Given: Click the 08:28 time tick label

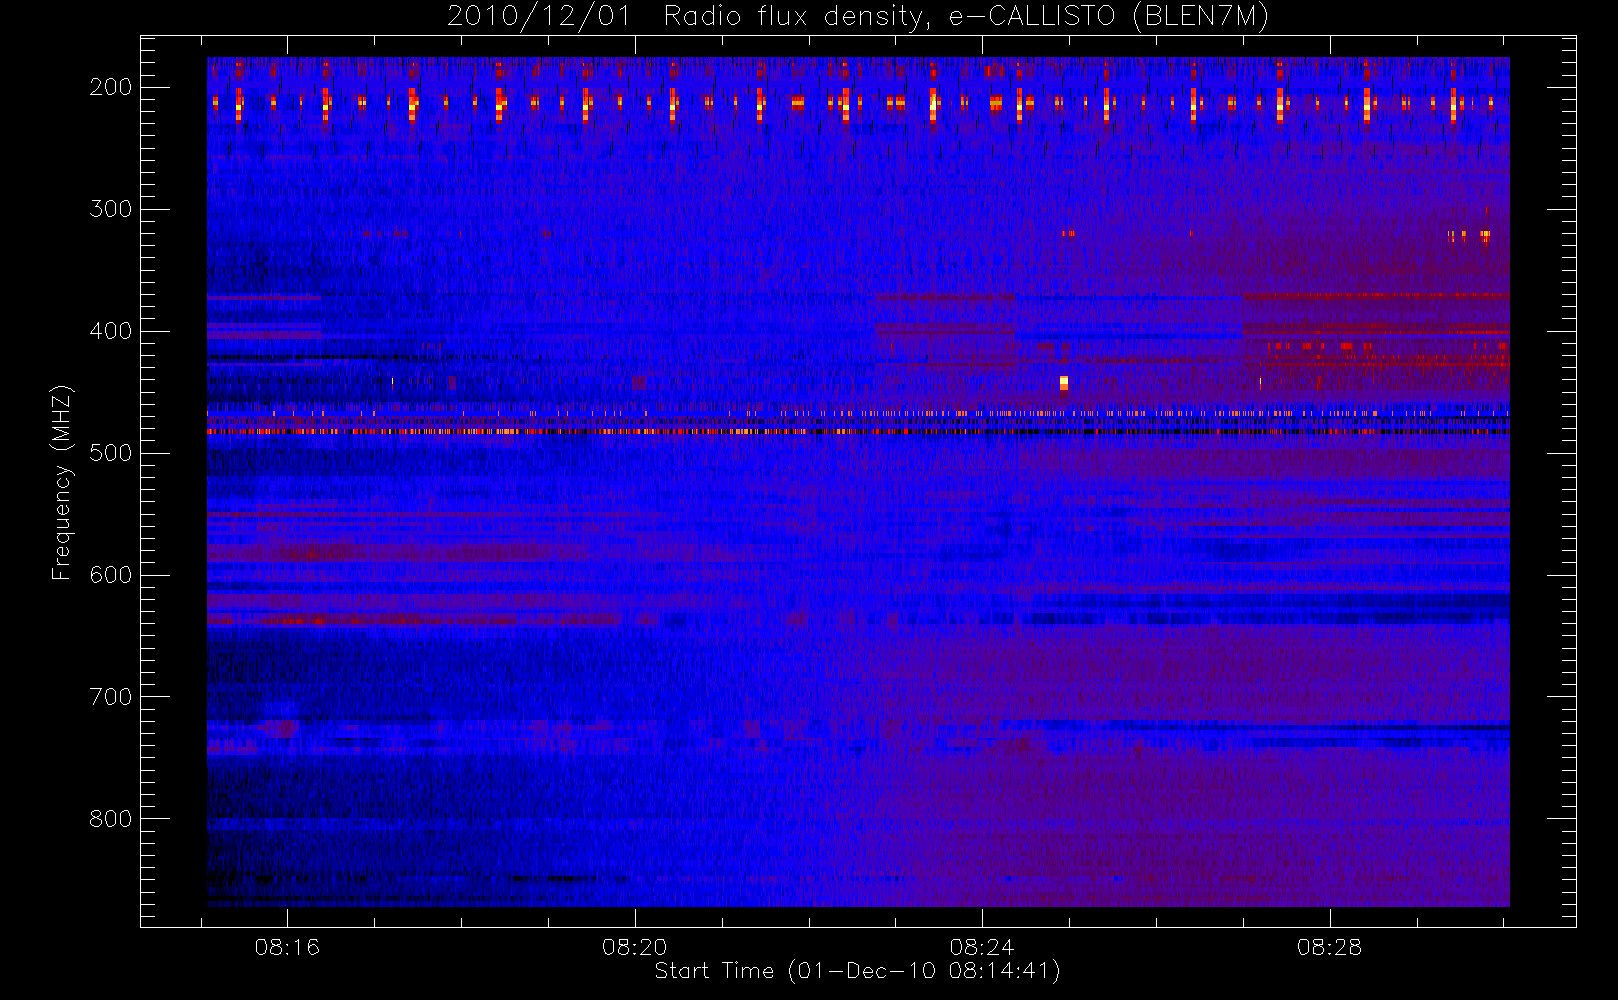Looking at the screenshot, I should 1330,947.
